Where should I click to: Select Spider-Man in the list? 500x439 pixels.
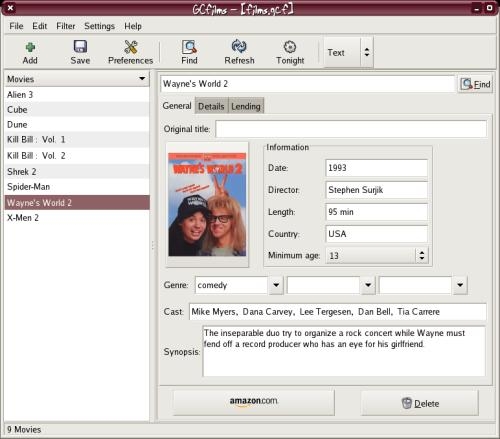tap(77, 187)
